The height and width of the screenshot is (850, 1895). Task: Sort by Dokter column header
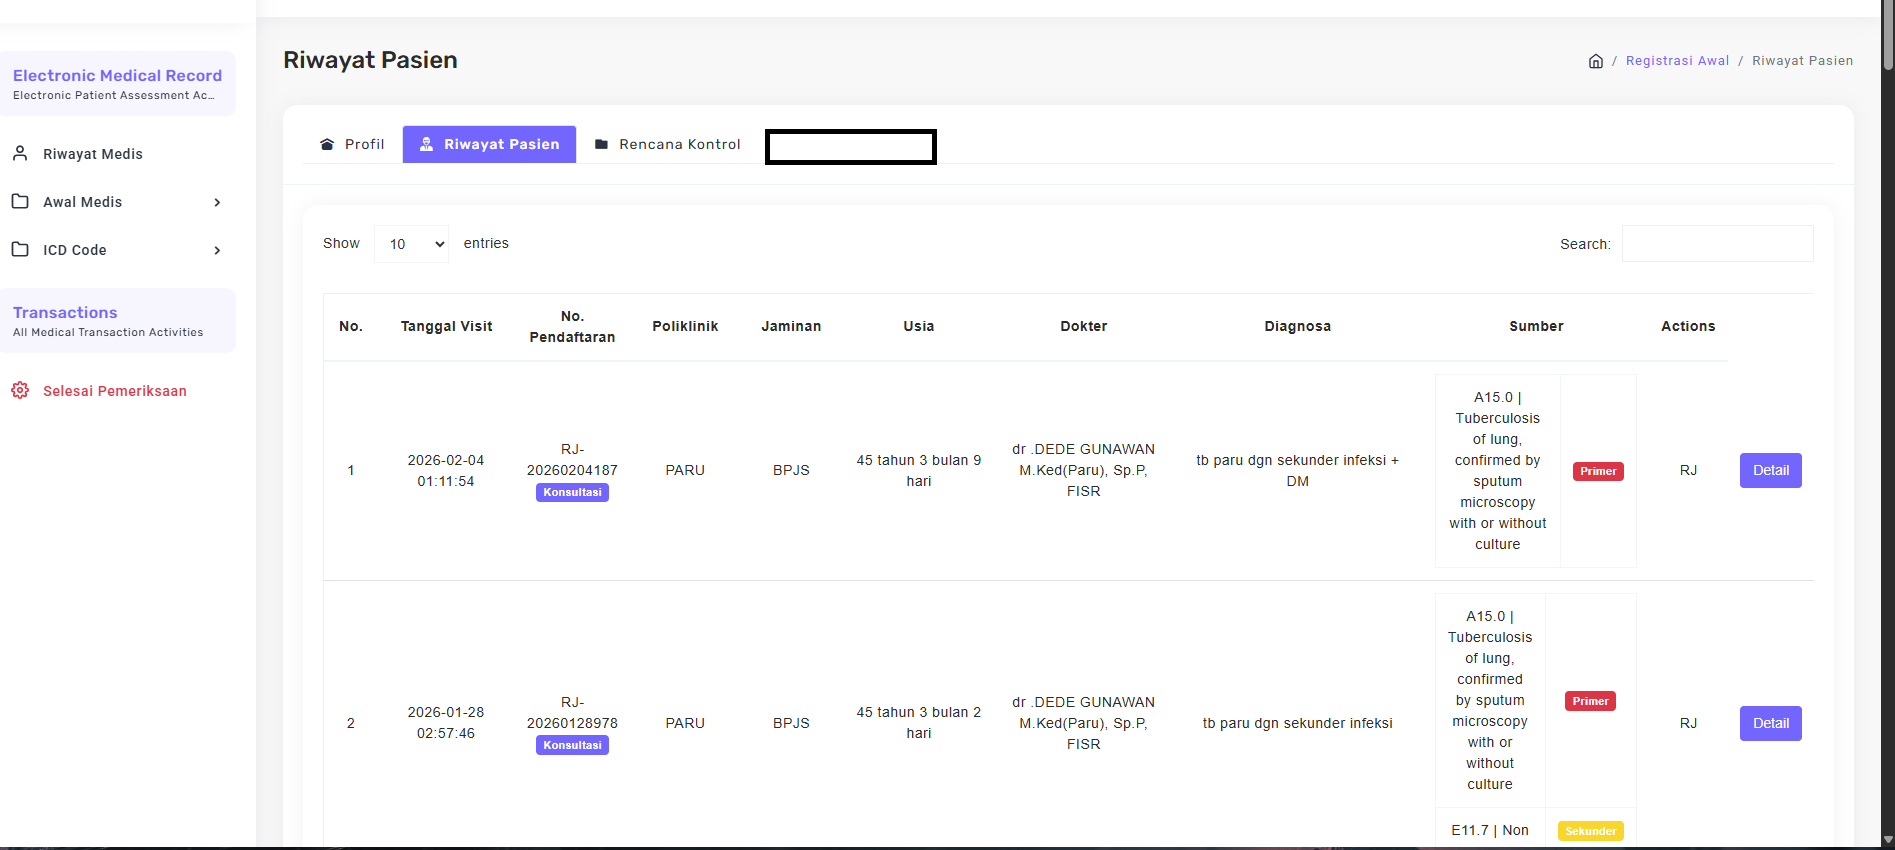click(1083, 327)
